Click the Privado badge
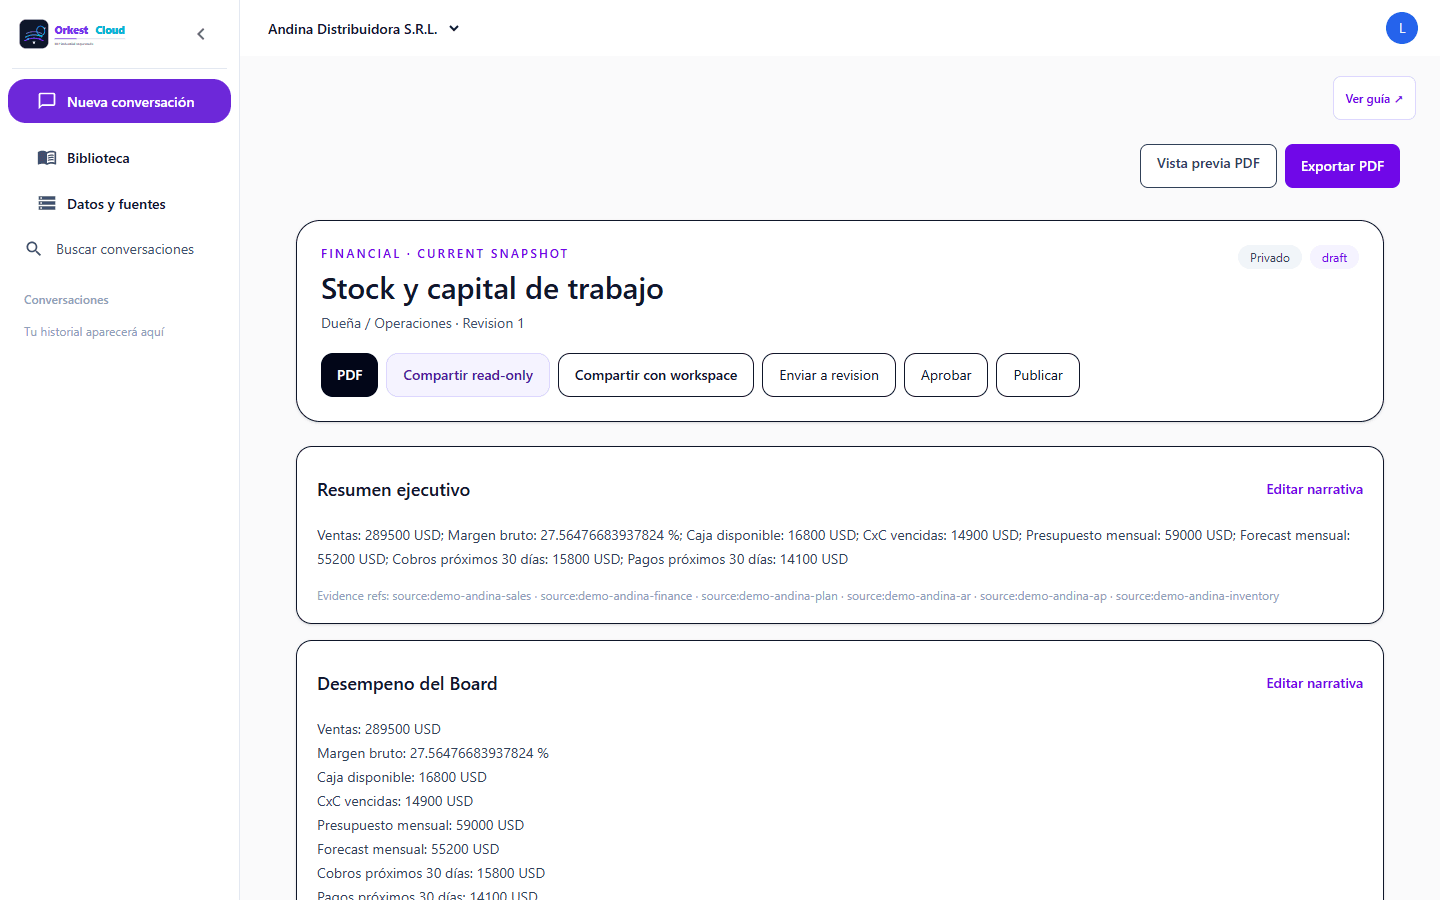 (x=1270, y=258)
